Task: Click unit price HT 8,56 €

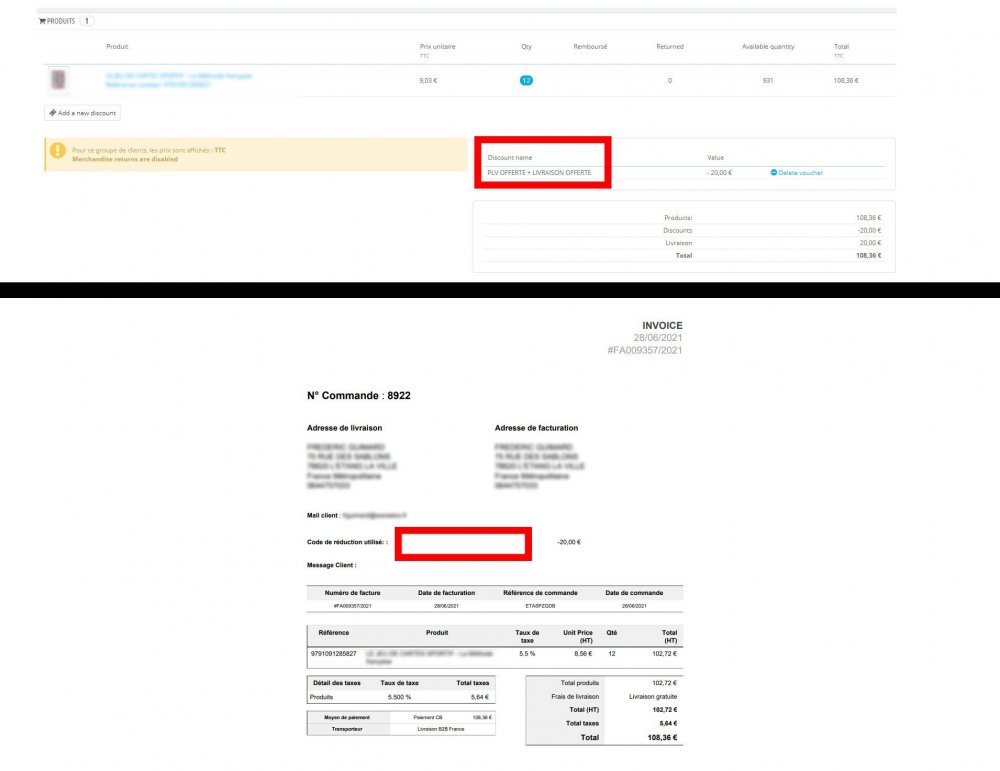Action: [x=583, y=654]
